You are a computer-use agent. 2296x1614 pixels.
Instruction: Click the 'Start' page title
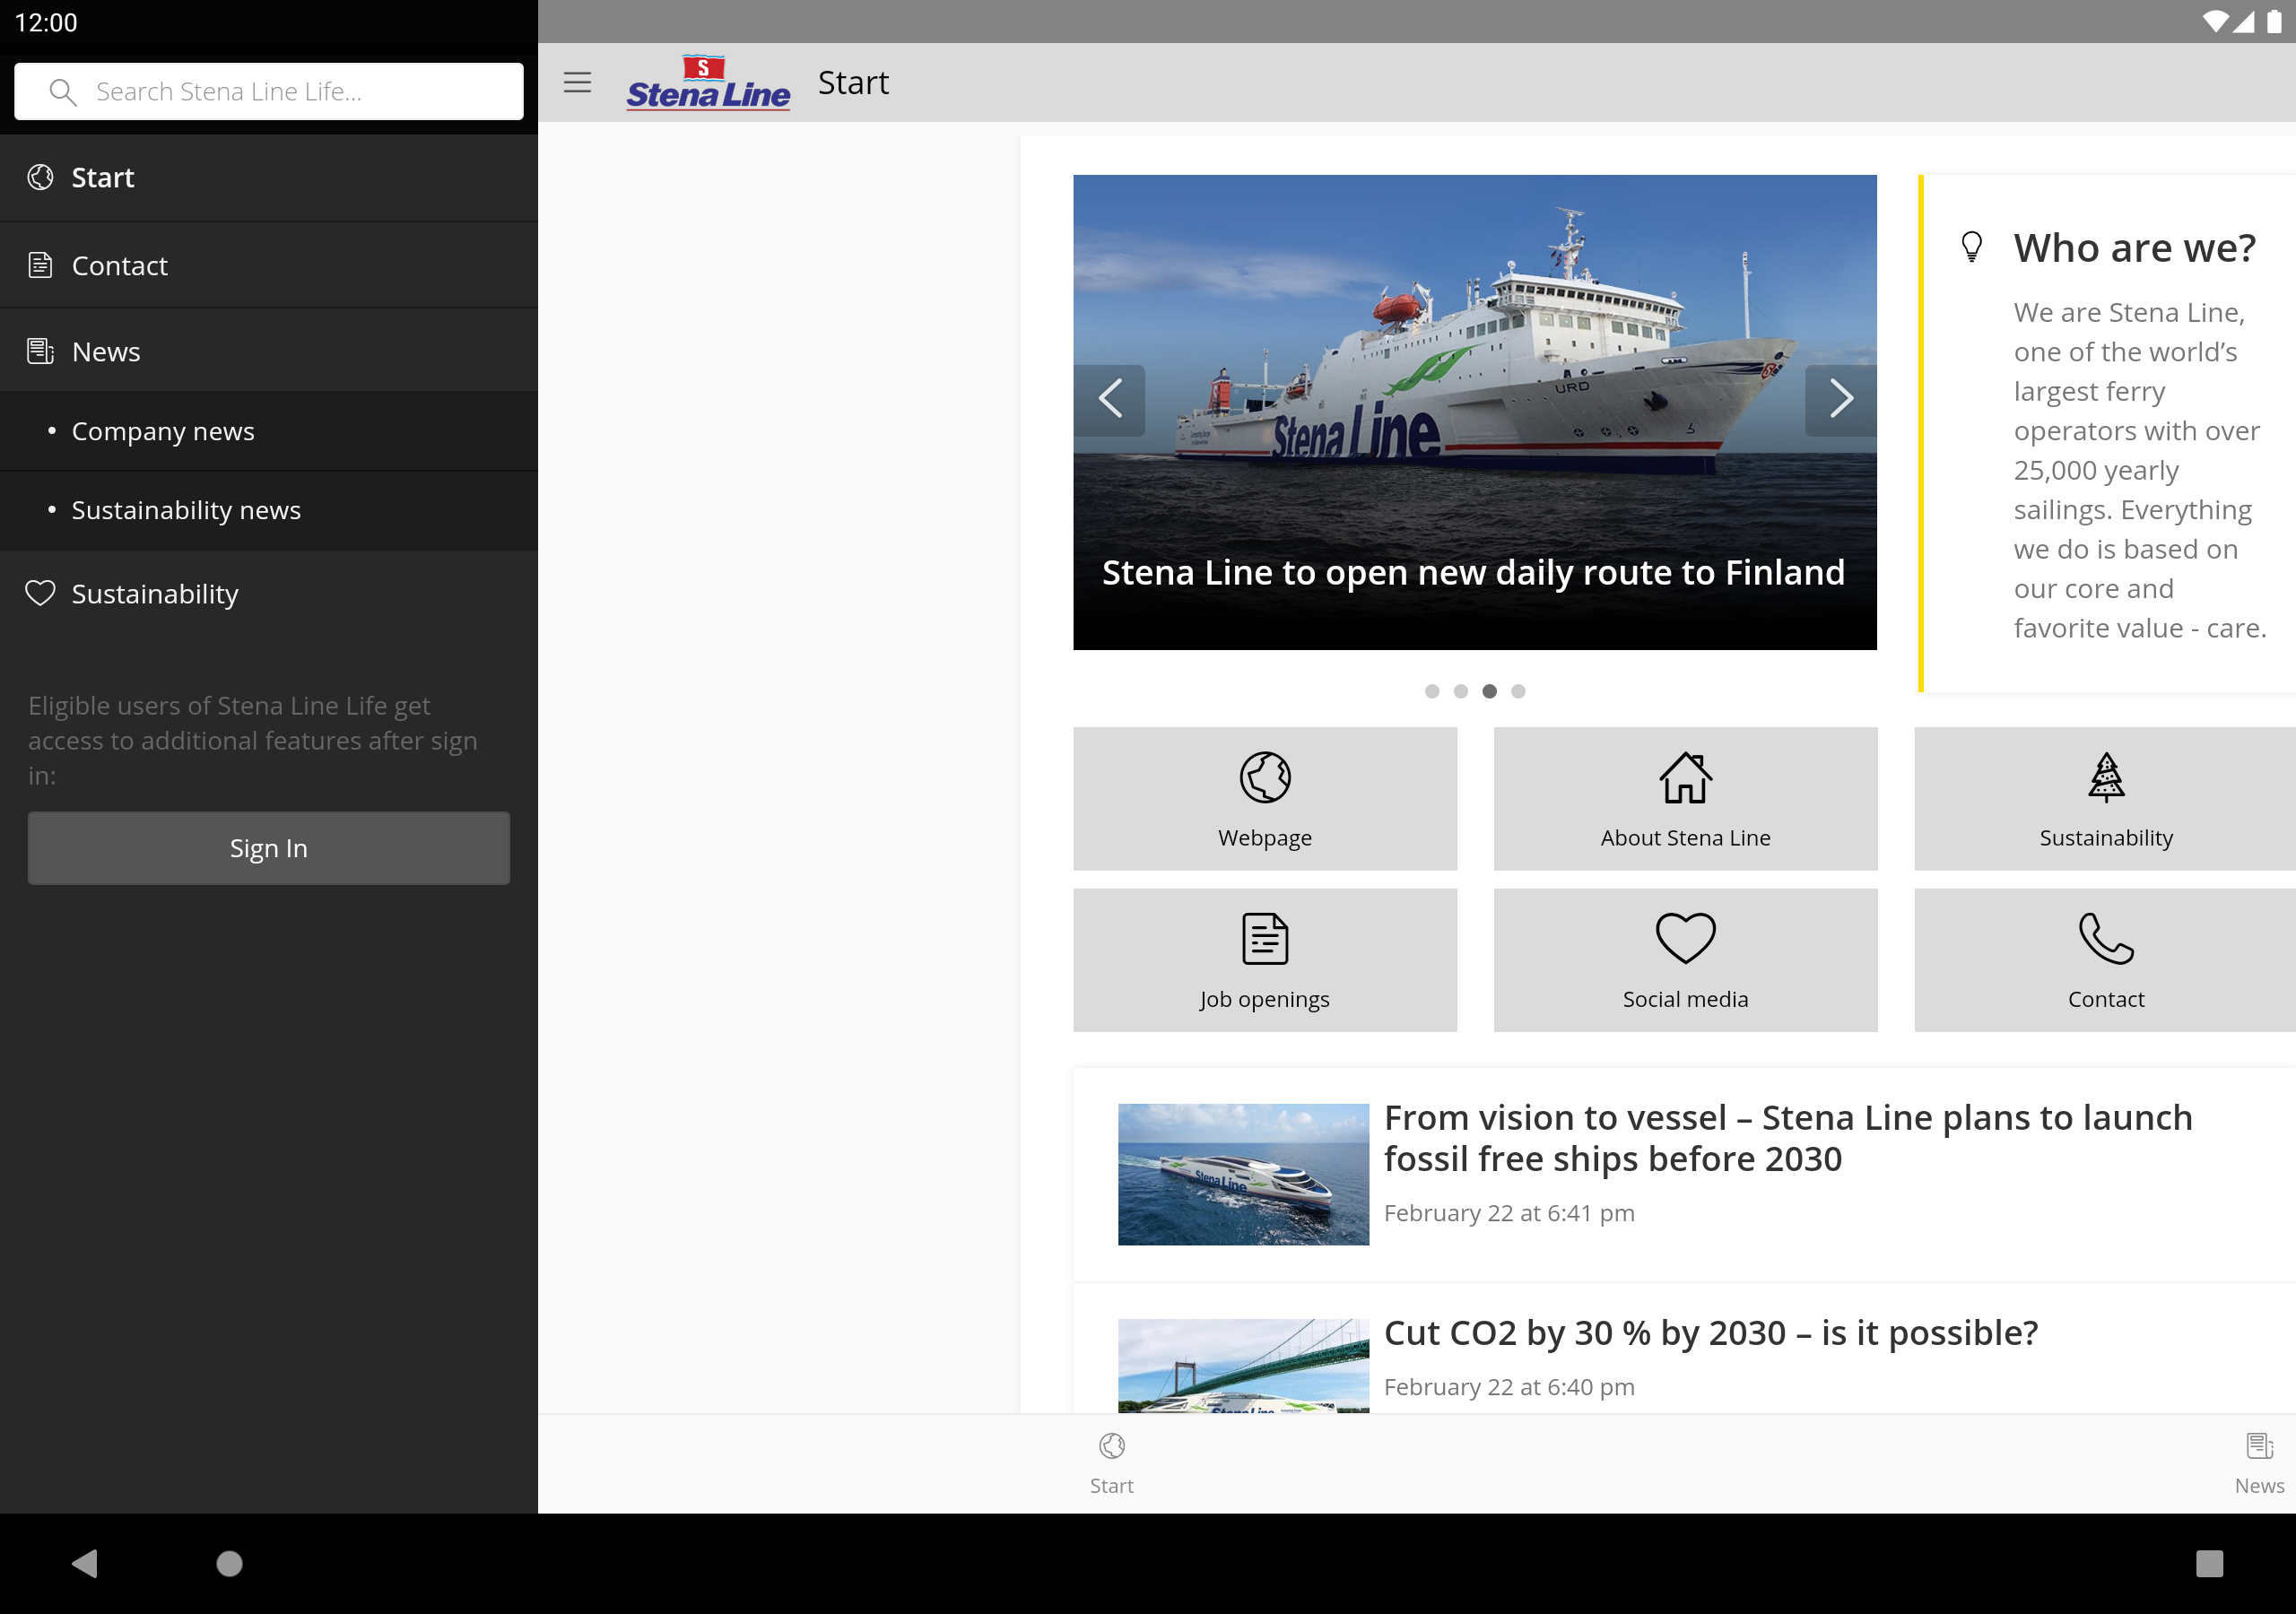(x=853, y=82)
